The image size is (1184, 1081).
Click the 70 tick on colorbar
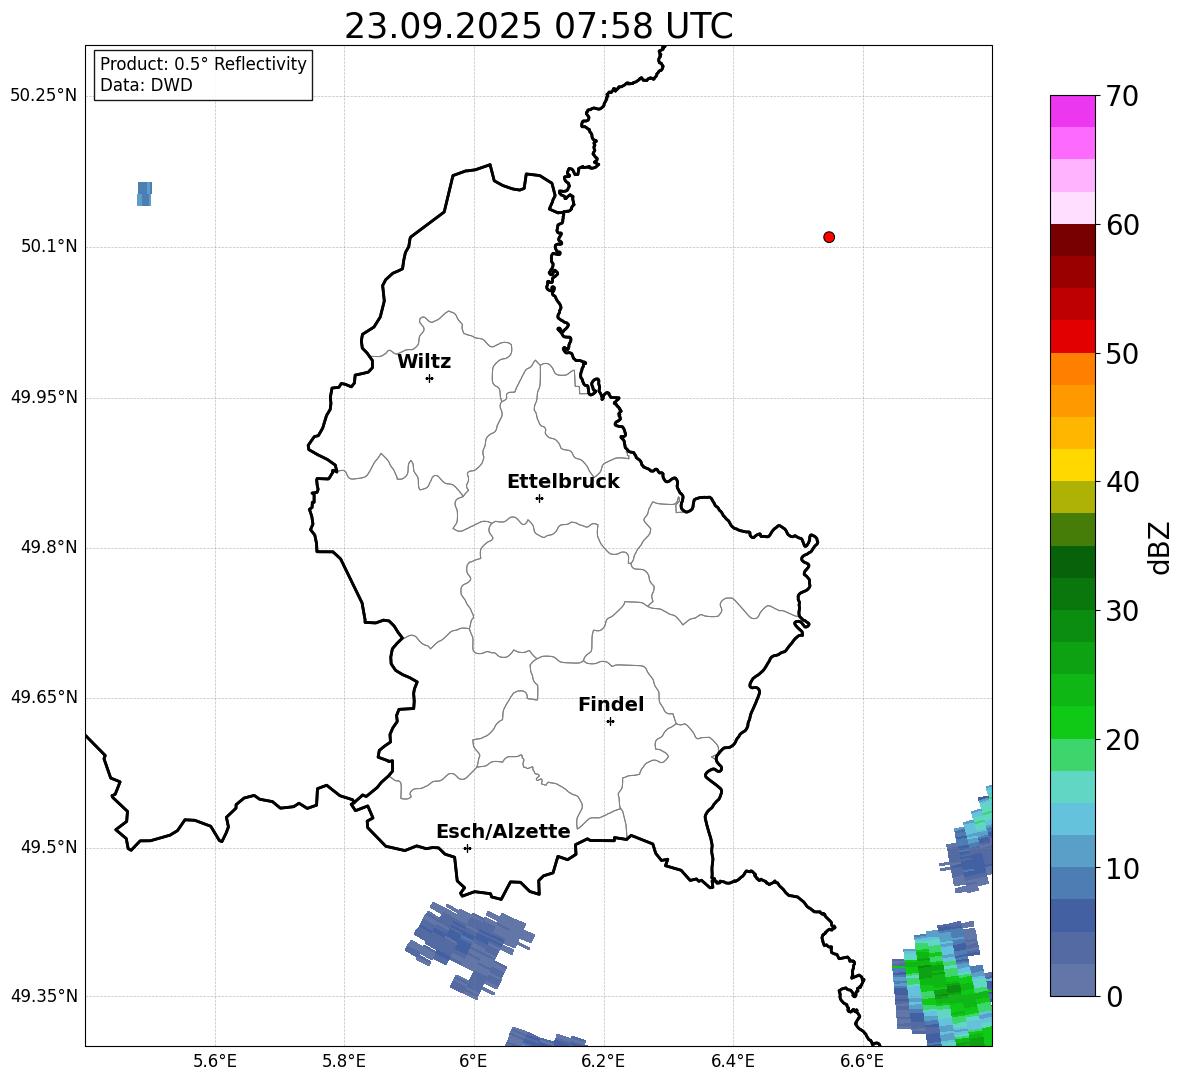click(x=1122, y=96)
